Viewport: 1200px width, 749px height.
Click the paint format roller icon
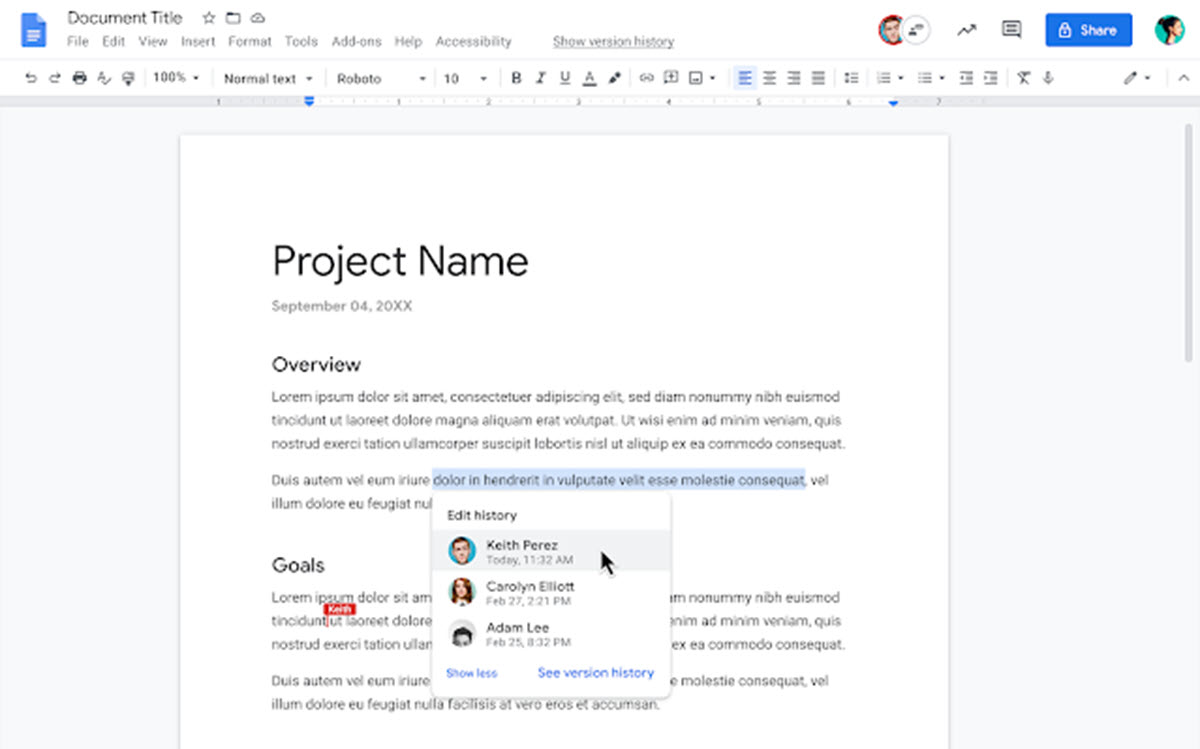pos(128,78)
